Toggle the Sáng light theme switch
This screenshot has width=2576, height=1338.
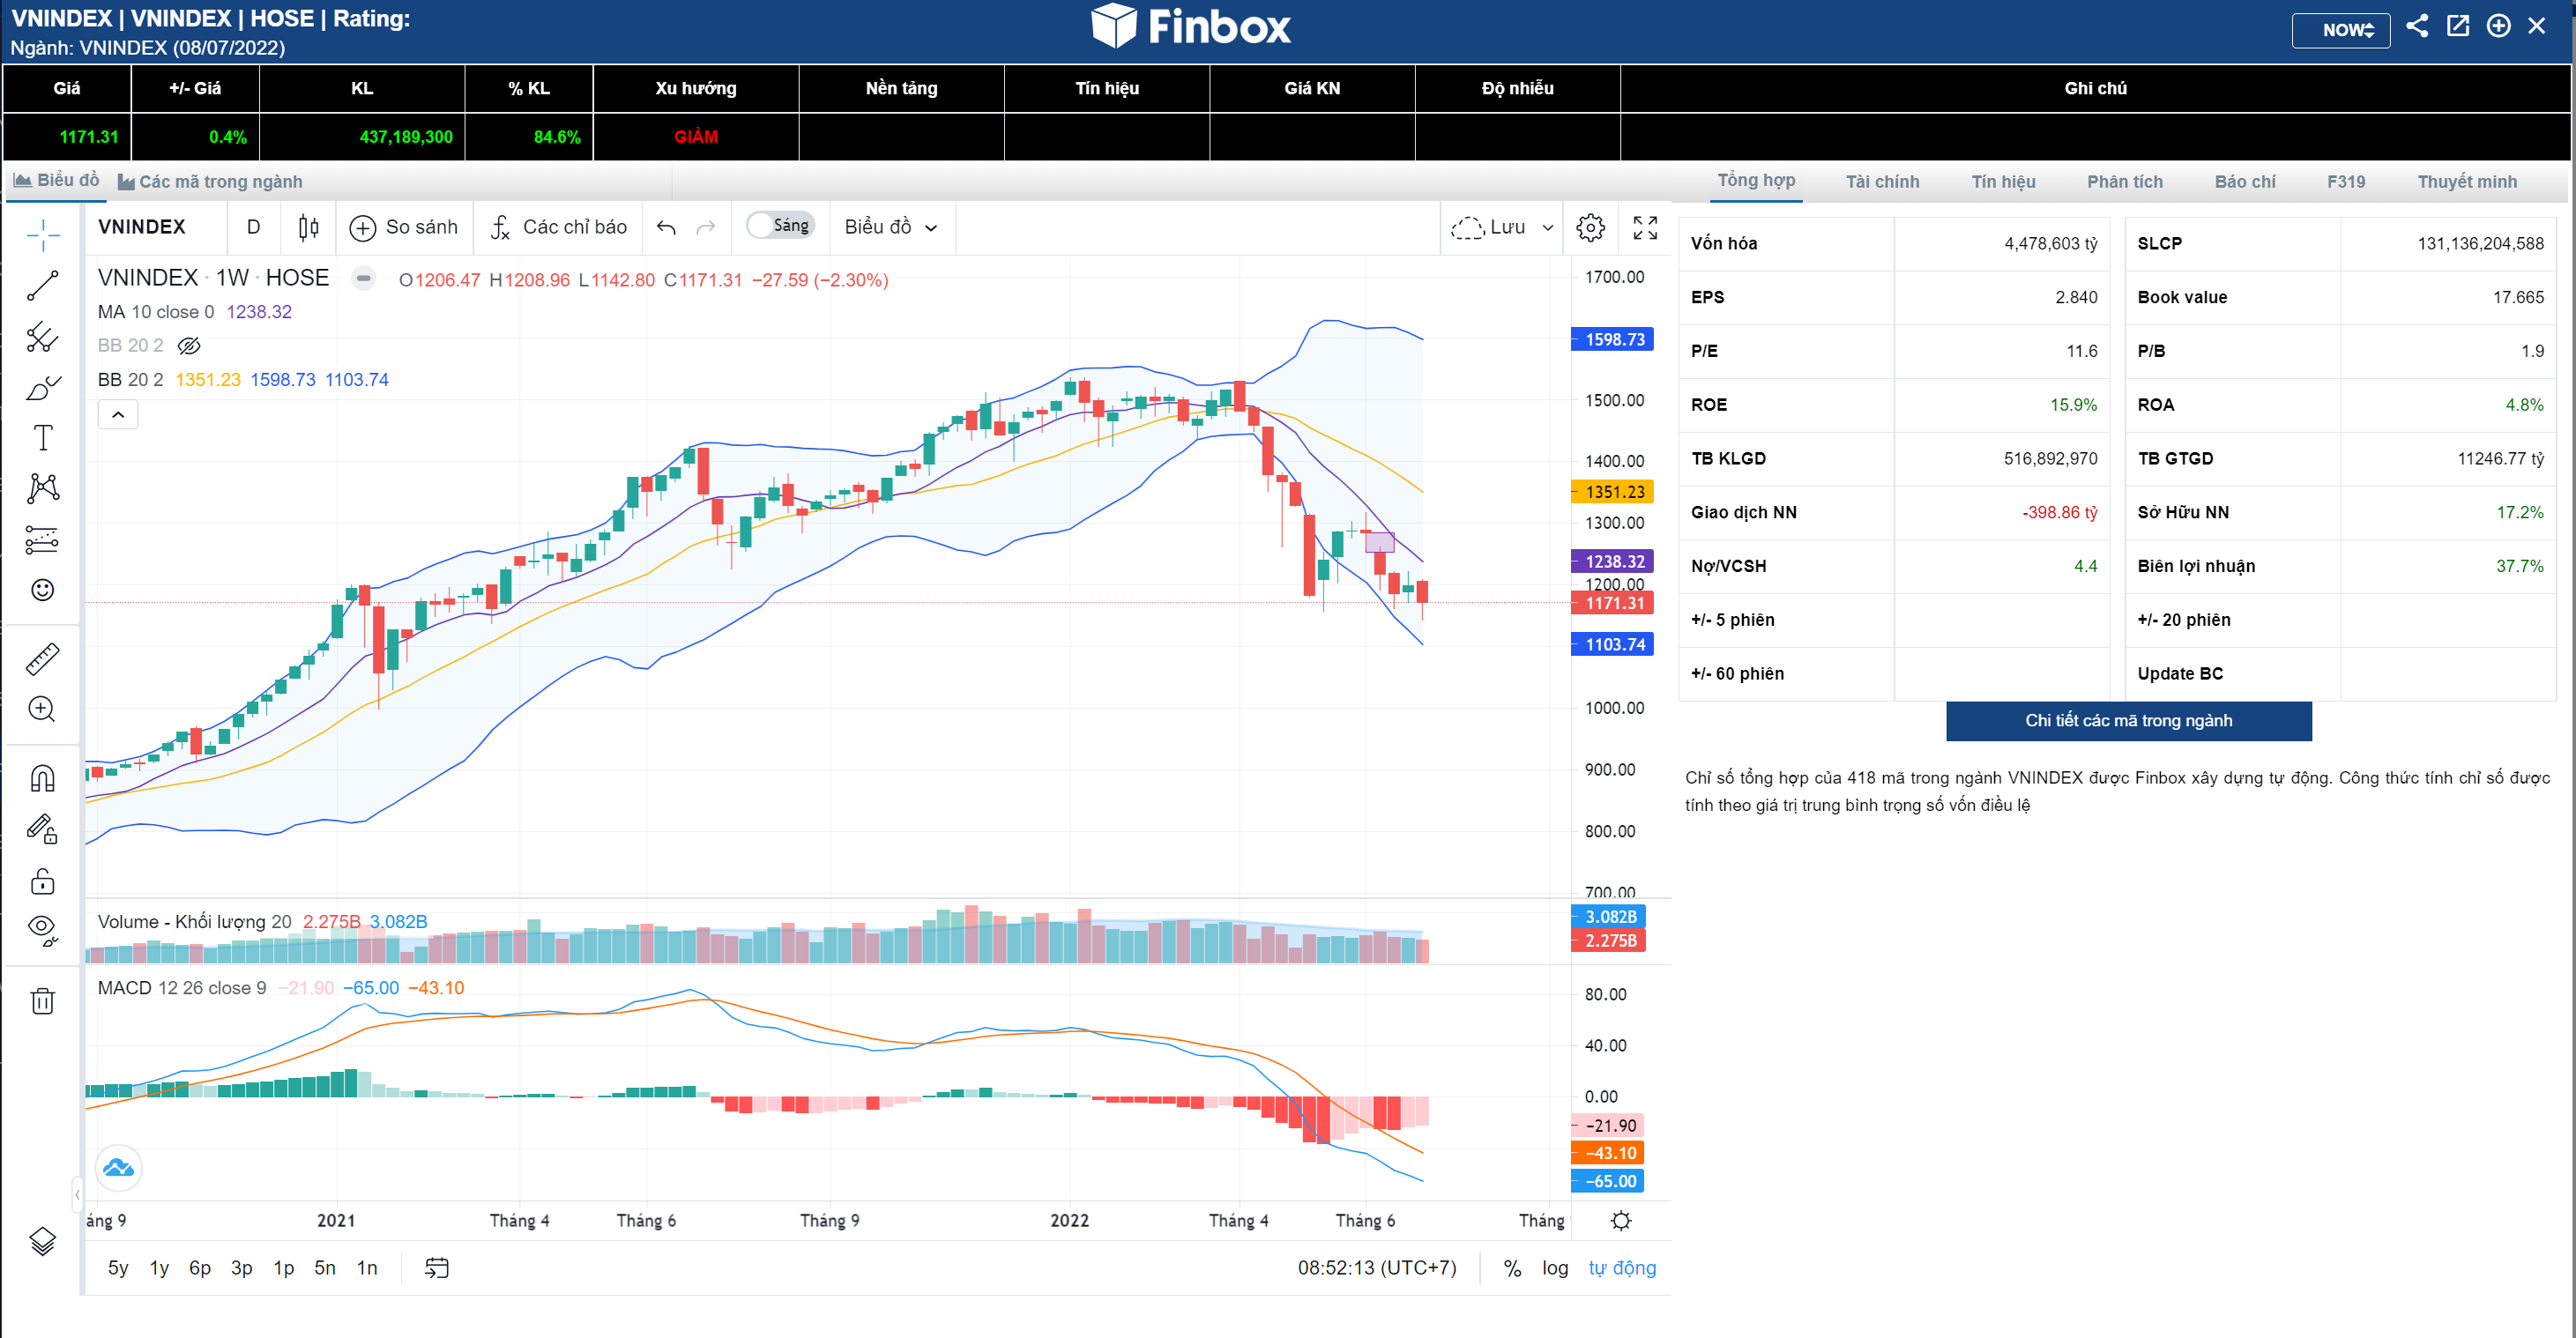780,226
